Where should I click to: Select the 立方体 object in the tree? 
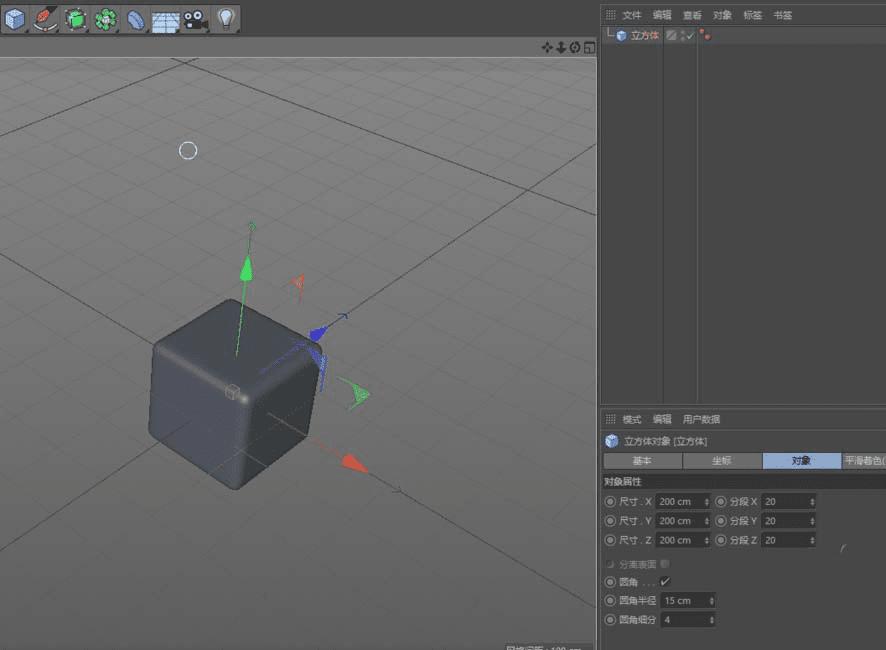point(644,36)
